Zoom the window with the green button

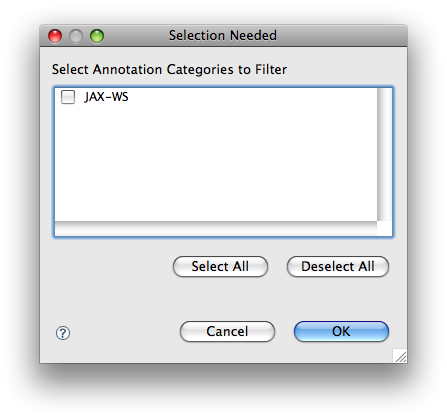click(97, 36)
